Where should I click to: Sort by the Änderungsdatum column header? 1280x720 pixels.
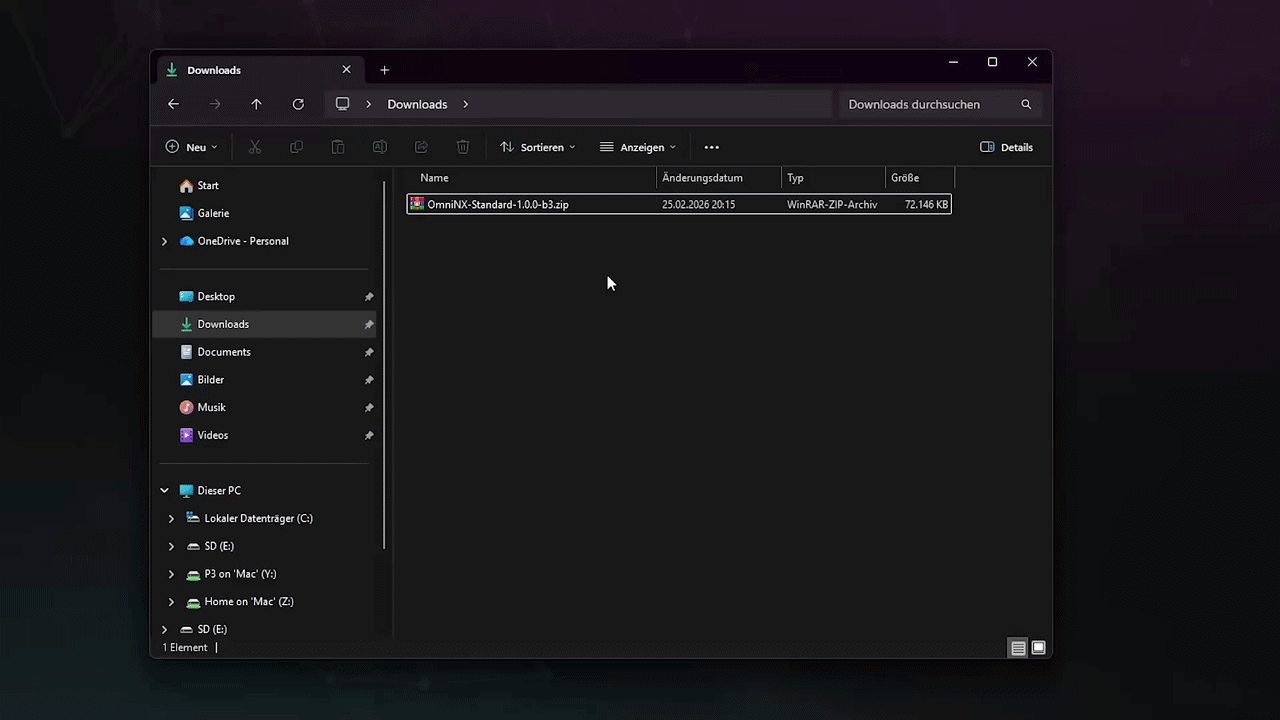702,178
